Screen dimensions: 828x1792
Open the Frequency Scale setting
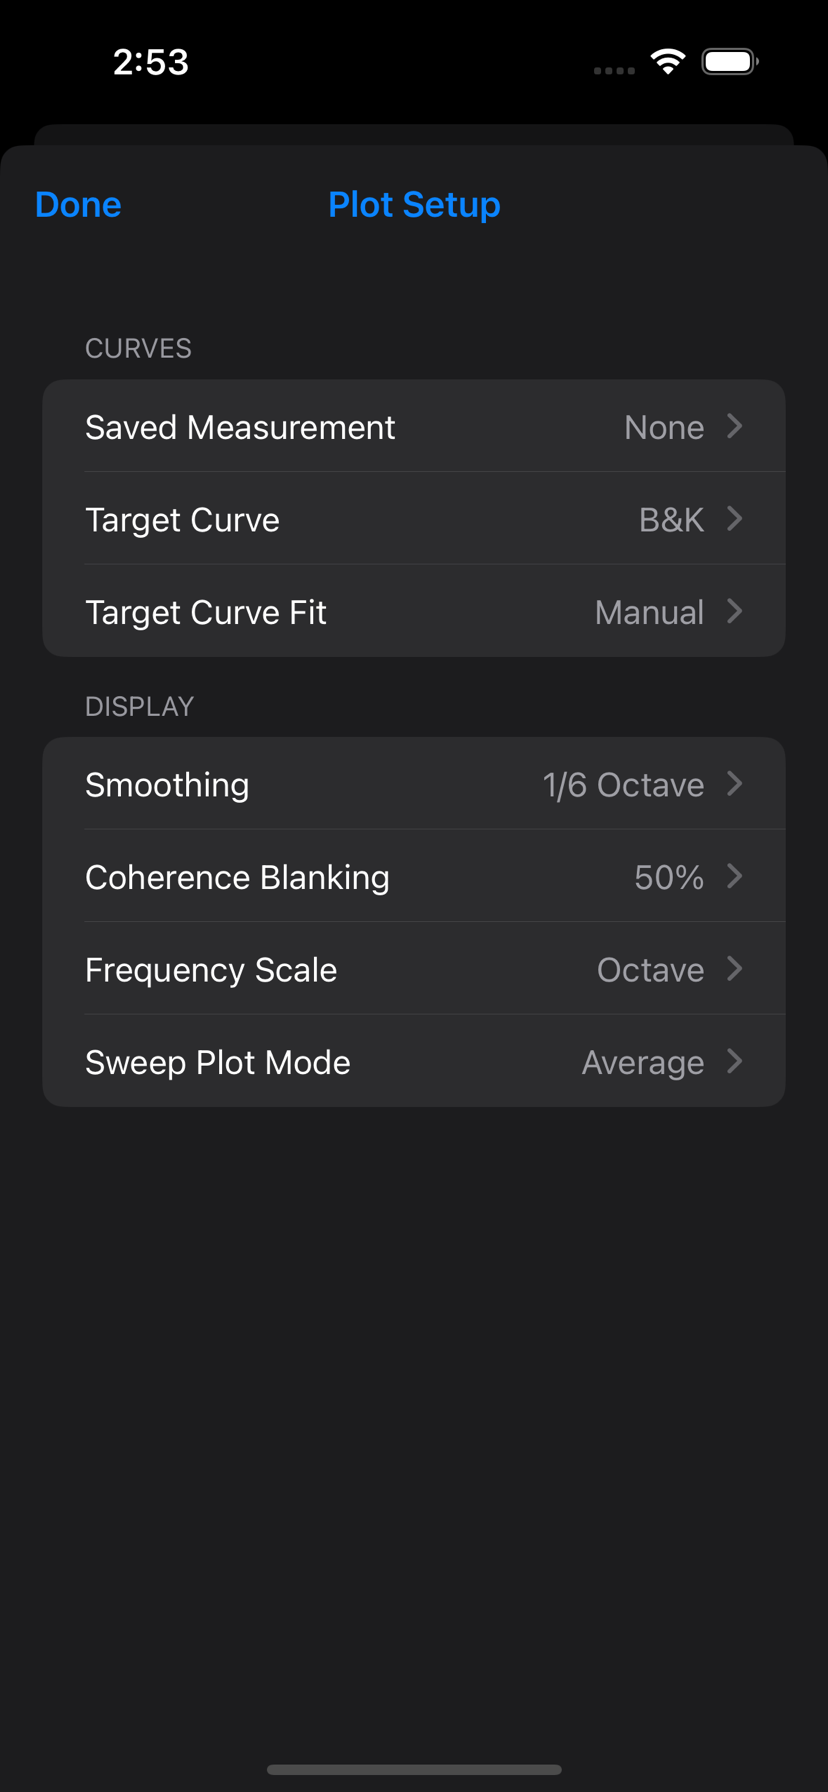point(211,970)
